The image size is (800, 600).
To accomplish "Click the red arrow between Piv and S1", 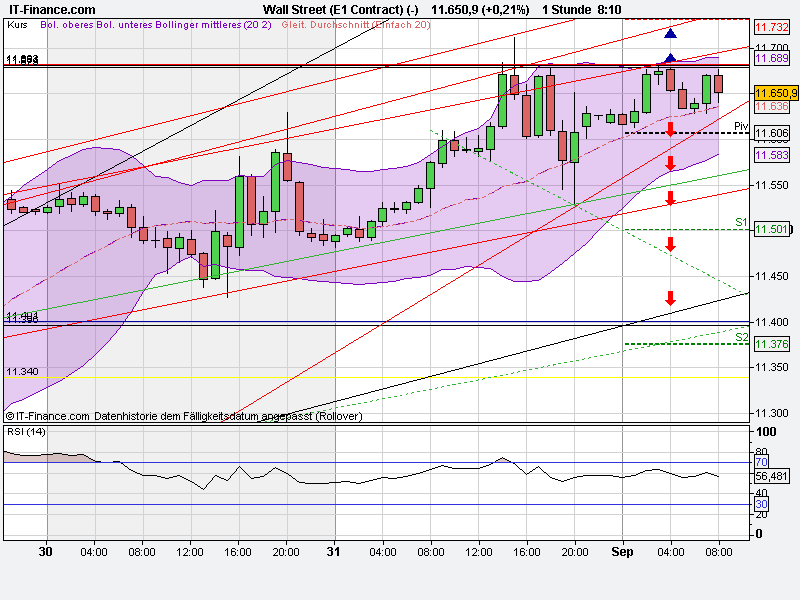I will pyautogui.click(x=668, y=165).
